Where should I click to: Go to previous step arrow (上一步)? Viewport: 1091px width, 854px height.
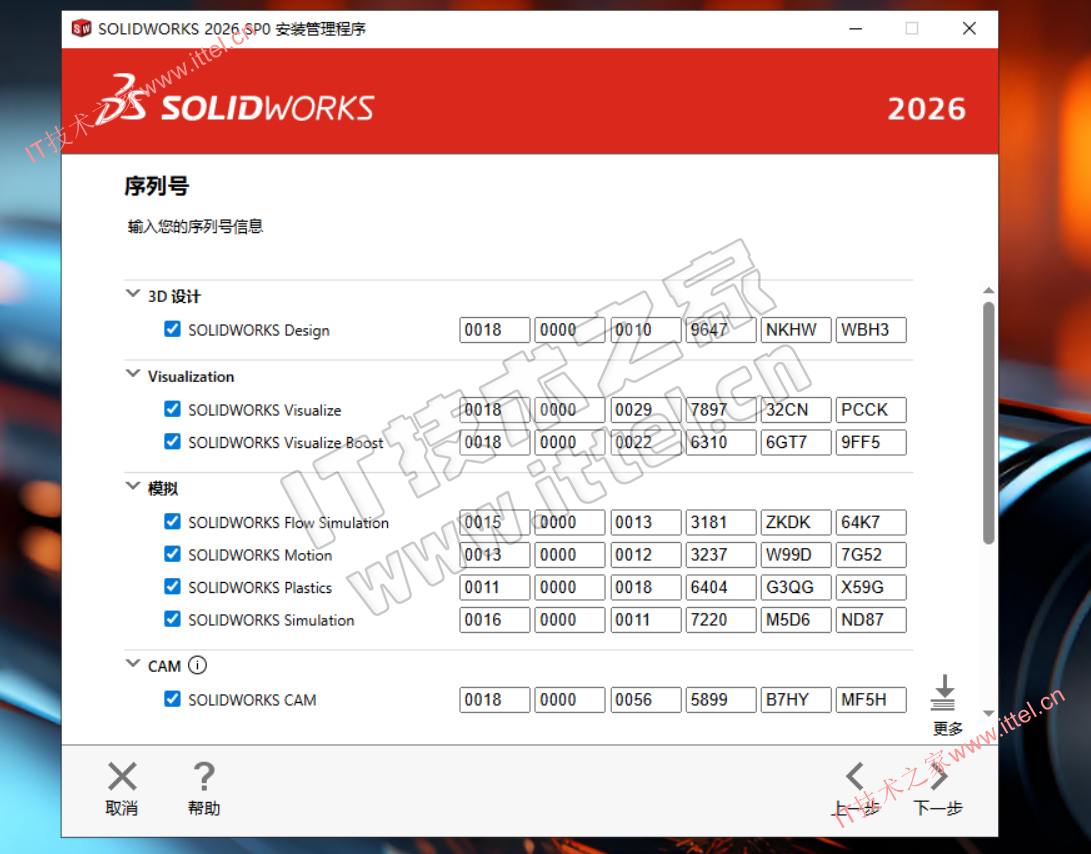click(855, 777)
